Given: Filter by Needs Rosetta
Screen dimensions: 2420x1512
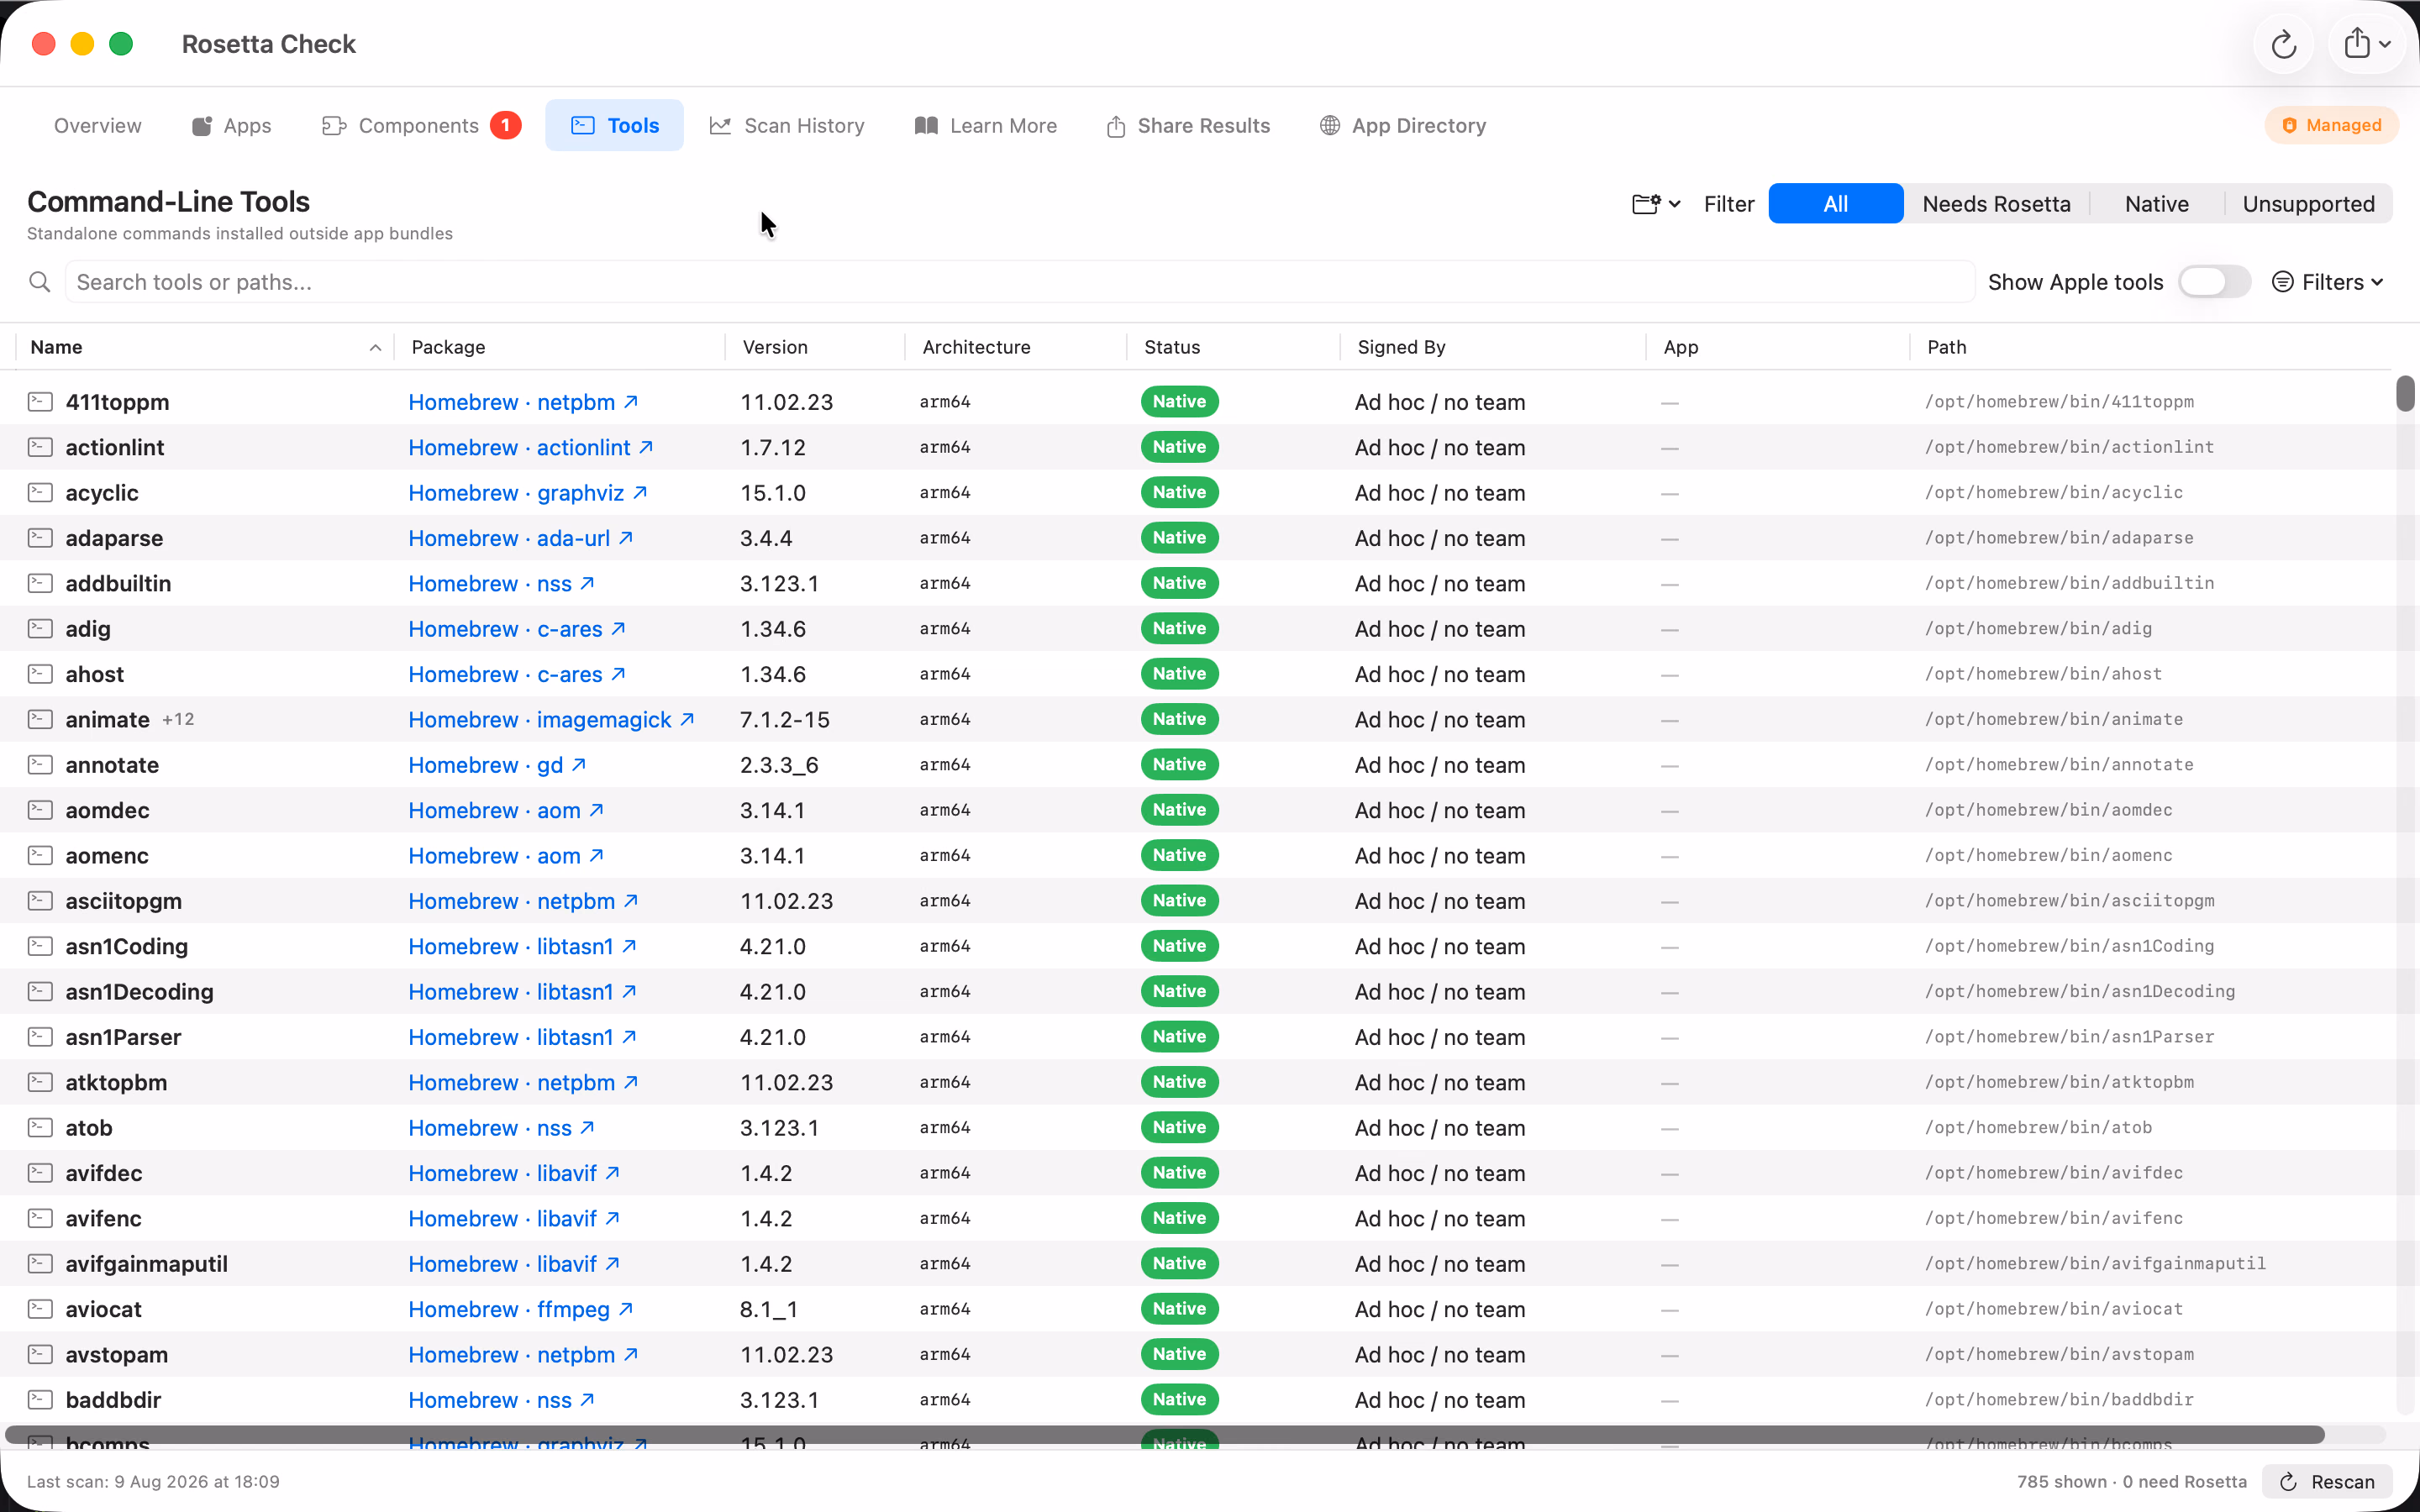Looking at the screenshot, I should pyautogui.click(x=1996, y=204).
